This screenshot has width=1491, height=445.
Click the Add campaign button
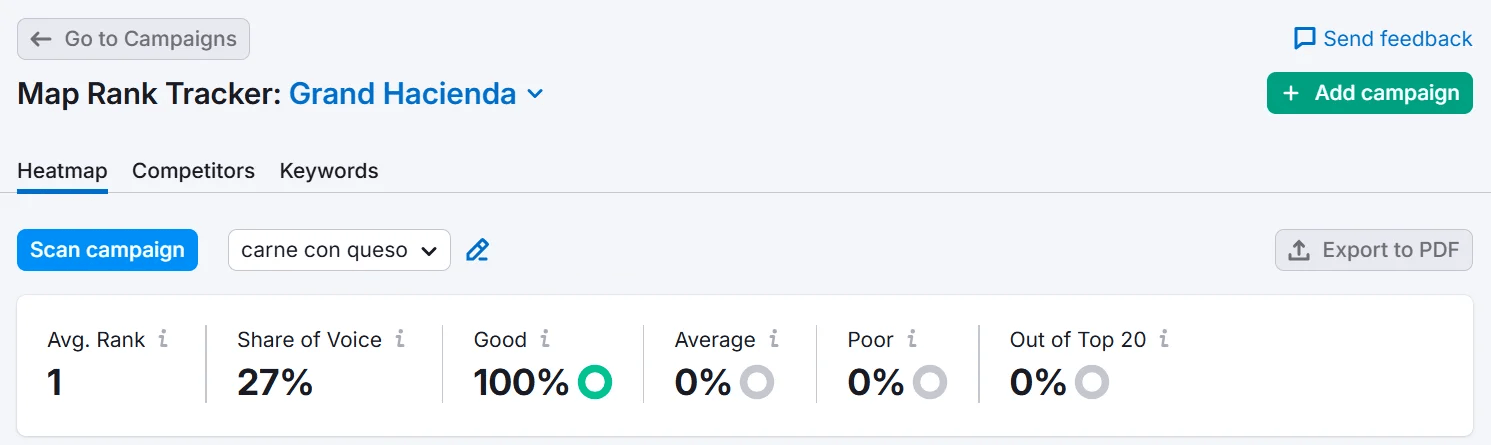point(1369,93)
